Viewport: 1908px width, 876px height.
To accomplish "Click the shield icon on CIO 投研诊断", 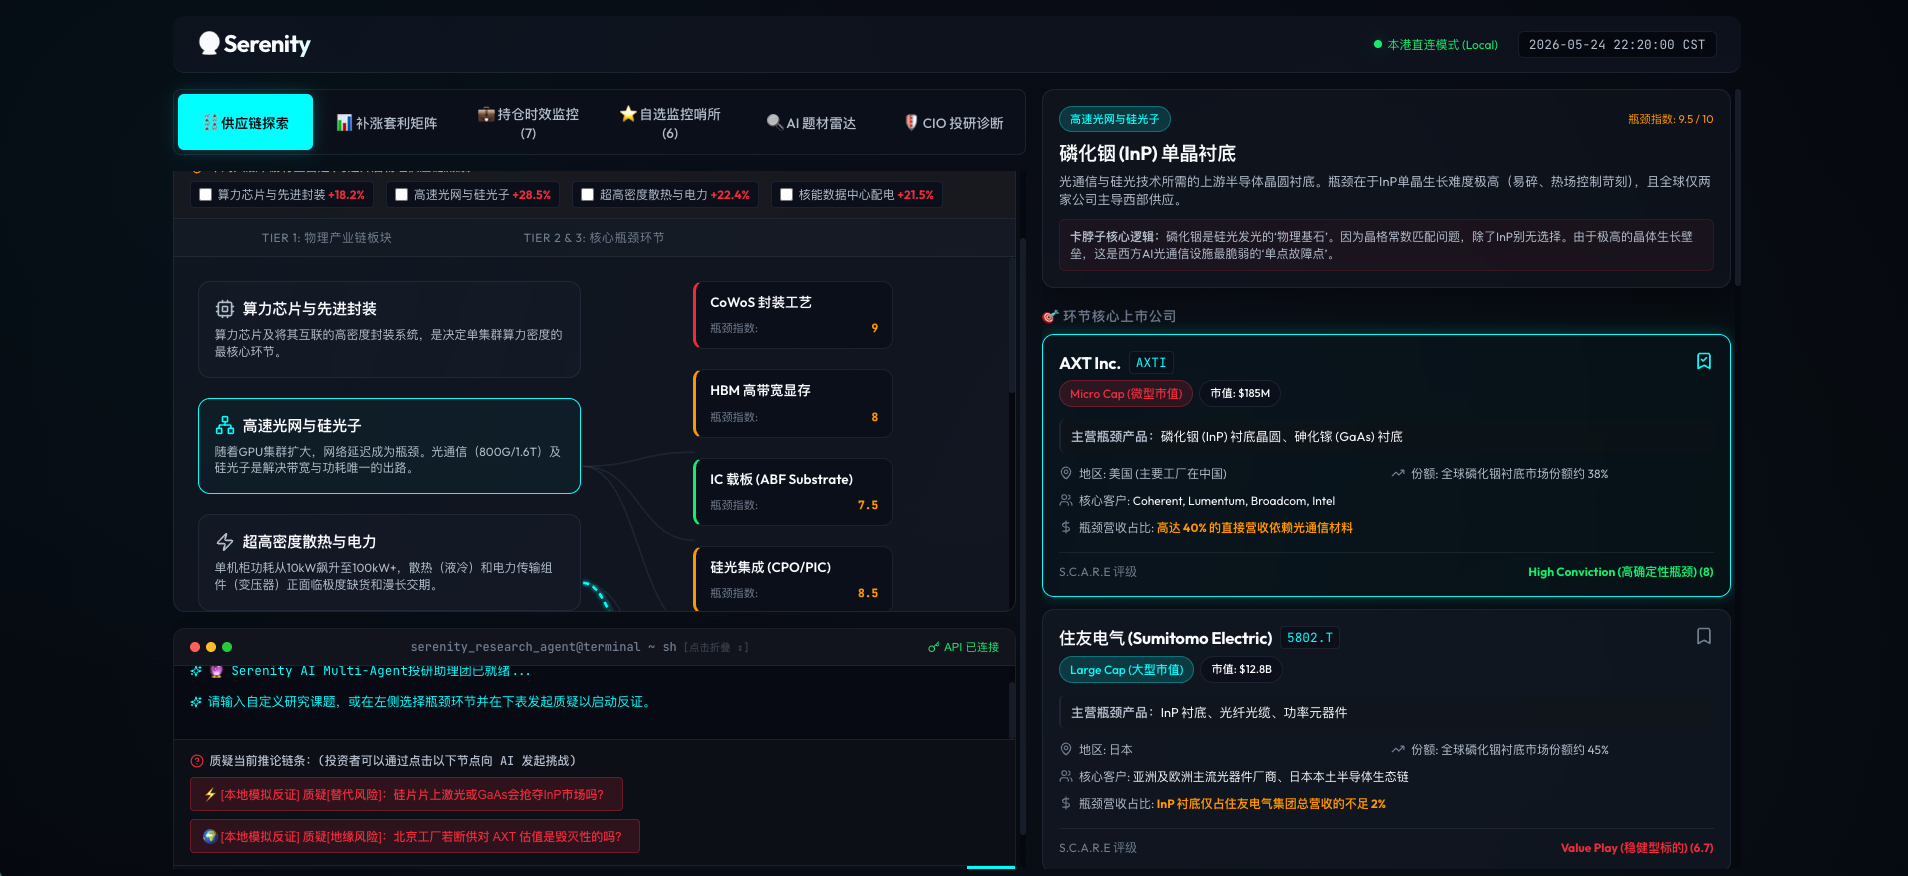I will [911, 122].
